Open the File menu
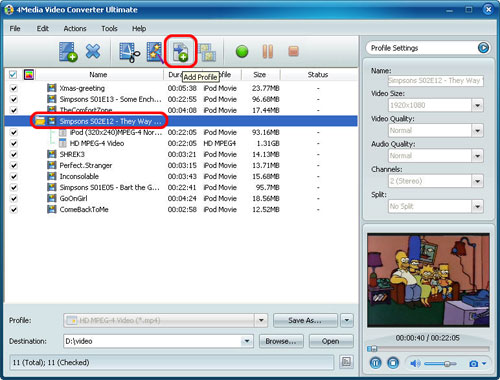Screen dimensions: 500x380 coord(15,29)
